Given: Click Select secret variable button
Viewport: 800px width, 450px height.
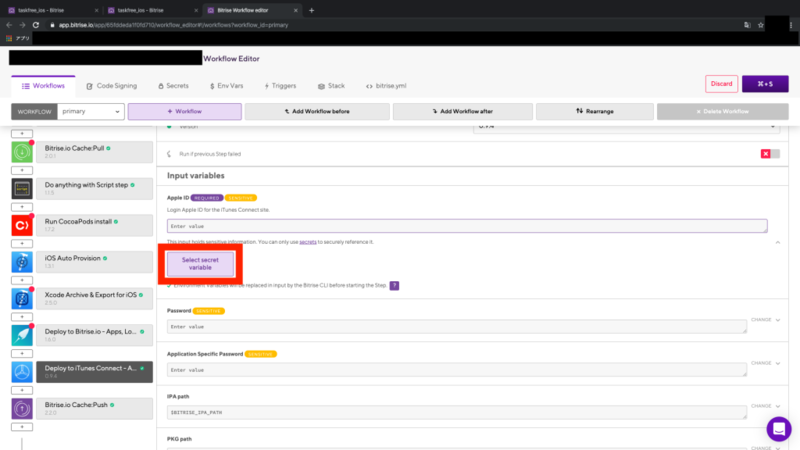Looking at the screenshot, I should click(x=200, y=264).
